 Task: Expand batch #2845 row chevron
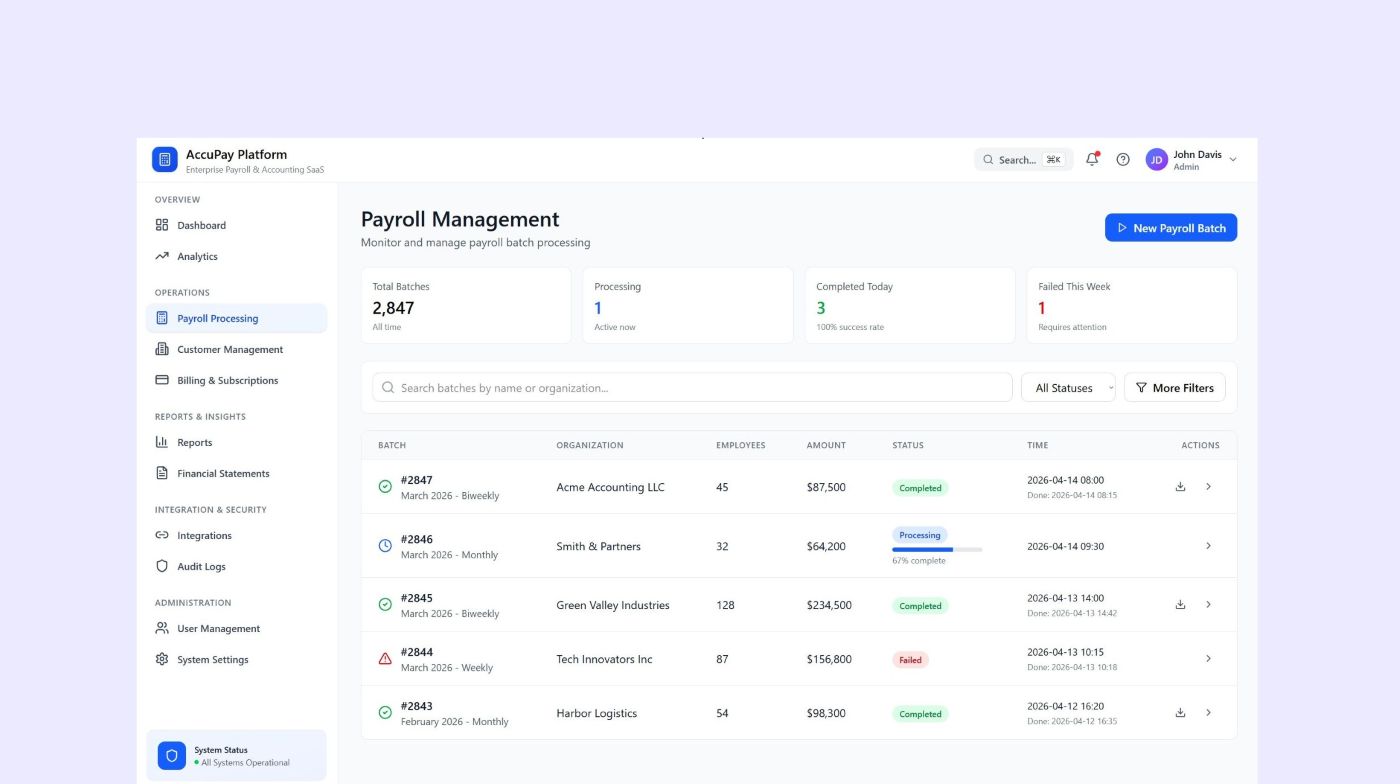point(1208,605)
